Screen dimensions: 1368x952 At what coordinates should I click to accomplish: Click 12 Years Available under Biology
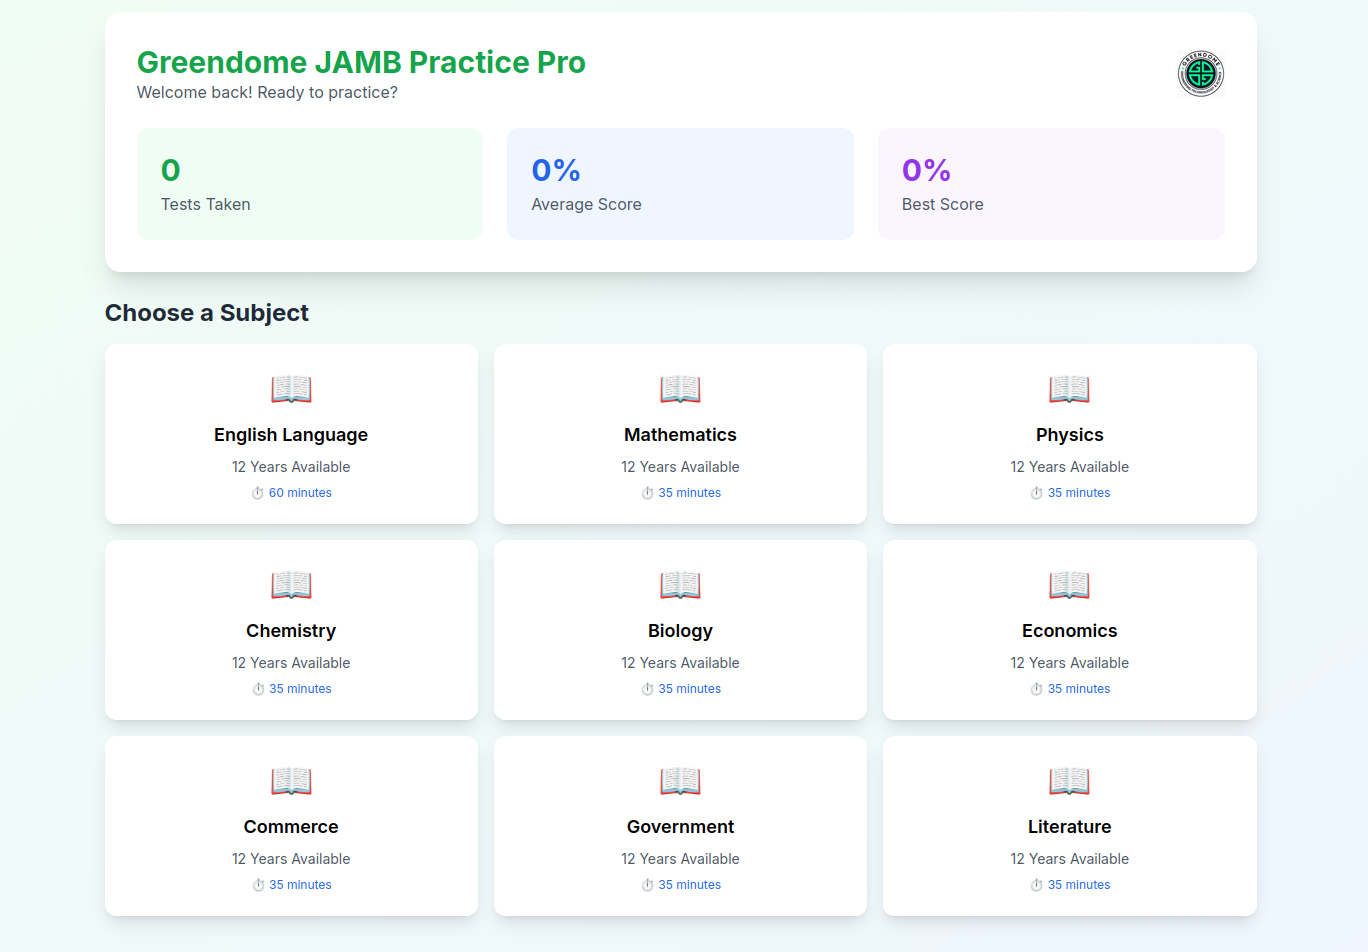coord(680,663)
